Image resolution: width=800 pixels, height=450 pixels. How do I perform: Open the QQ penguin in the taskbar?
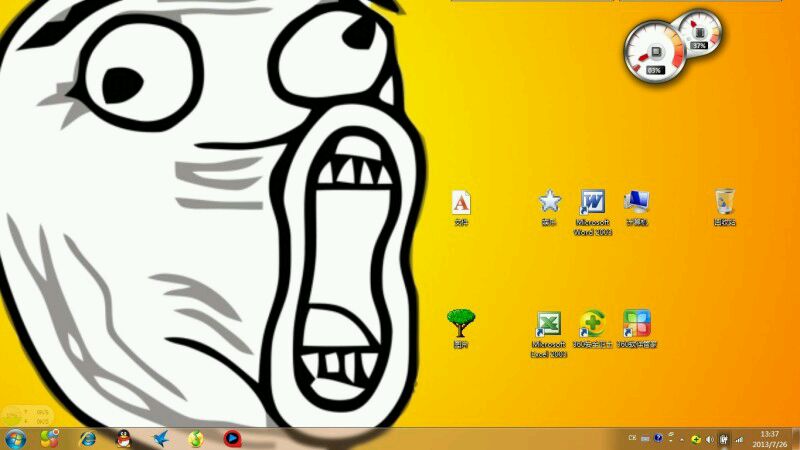[123, 439]
